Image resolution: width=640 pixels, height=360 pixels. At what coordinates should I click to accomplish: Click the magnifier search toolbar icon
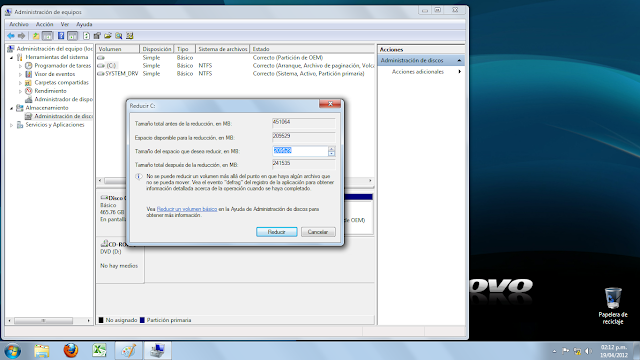point(119,36)
